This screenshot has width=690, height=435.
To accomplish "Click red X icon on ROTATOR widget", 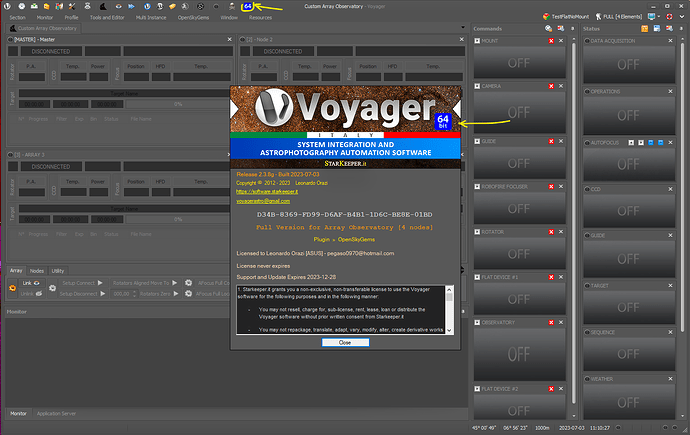I will pos(551,232).
